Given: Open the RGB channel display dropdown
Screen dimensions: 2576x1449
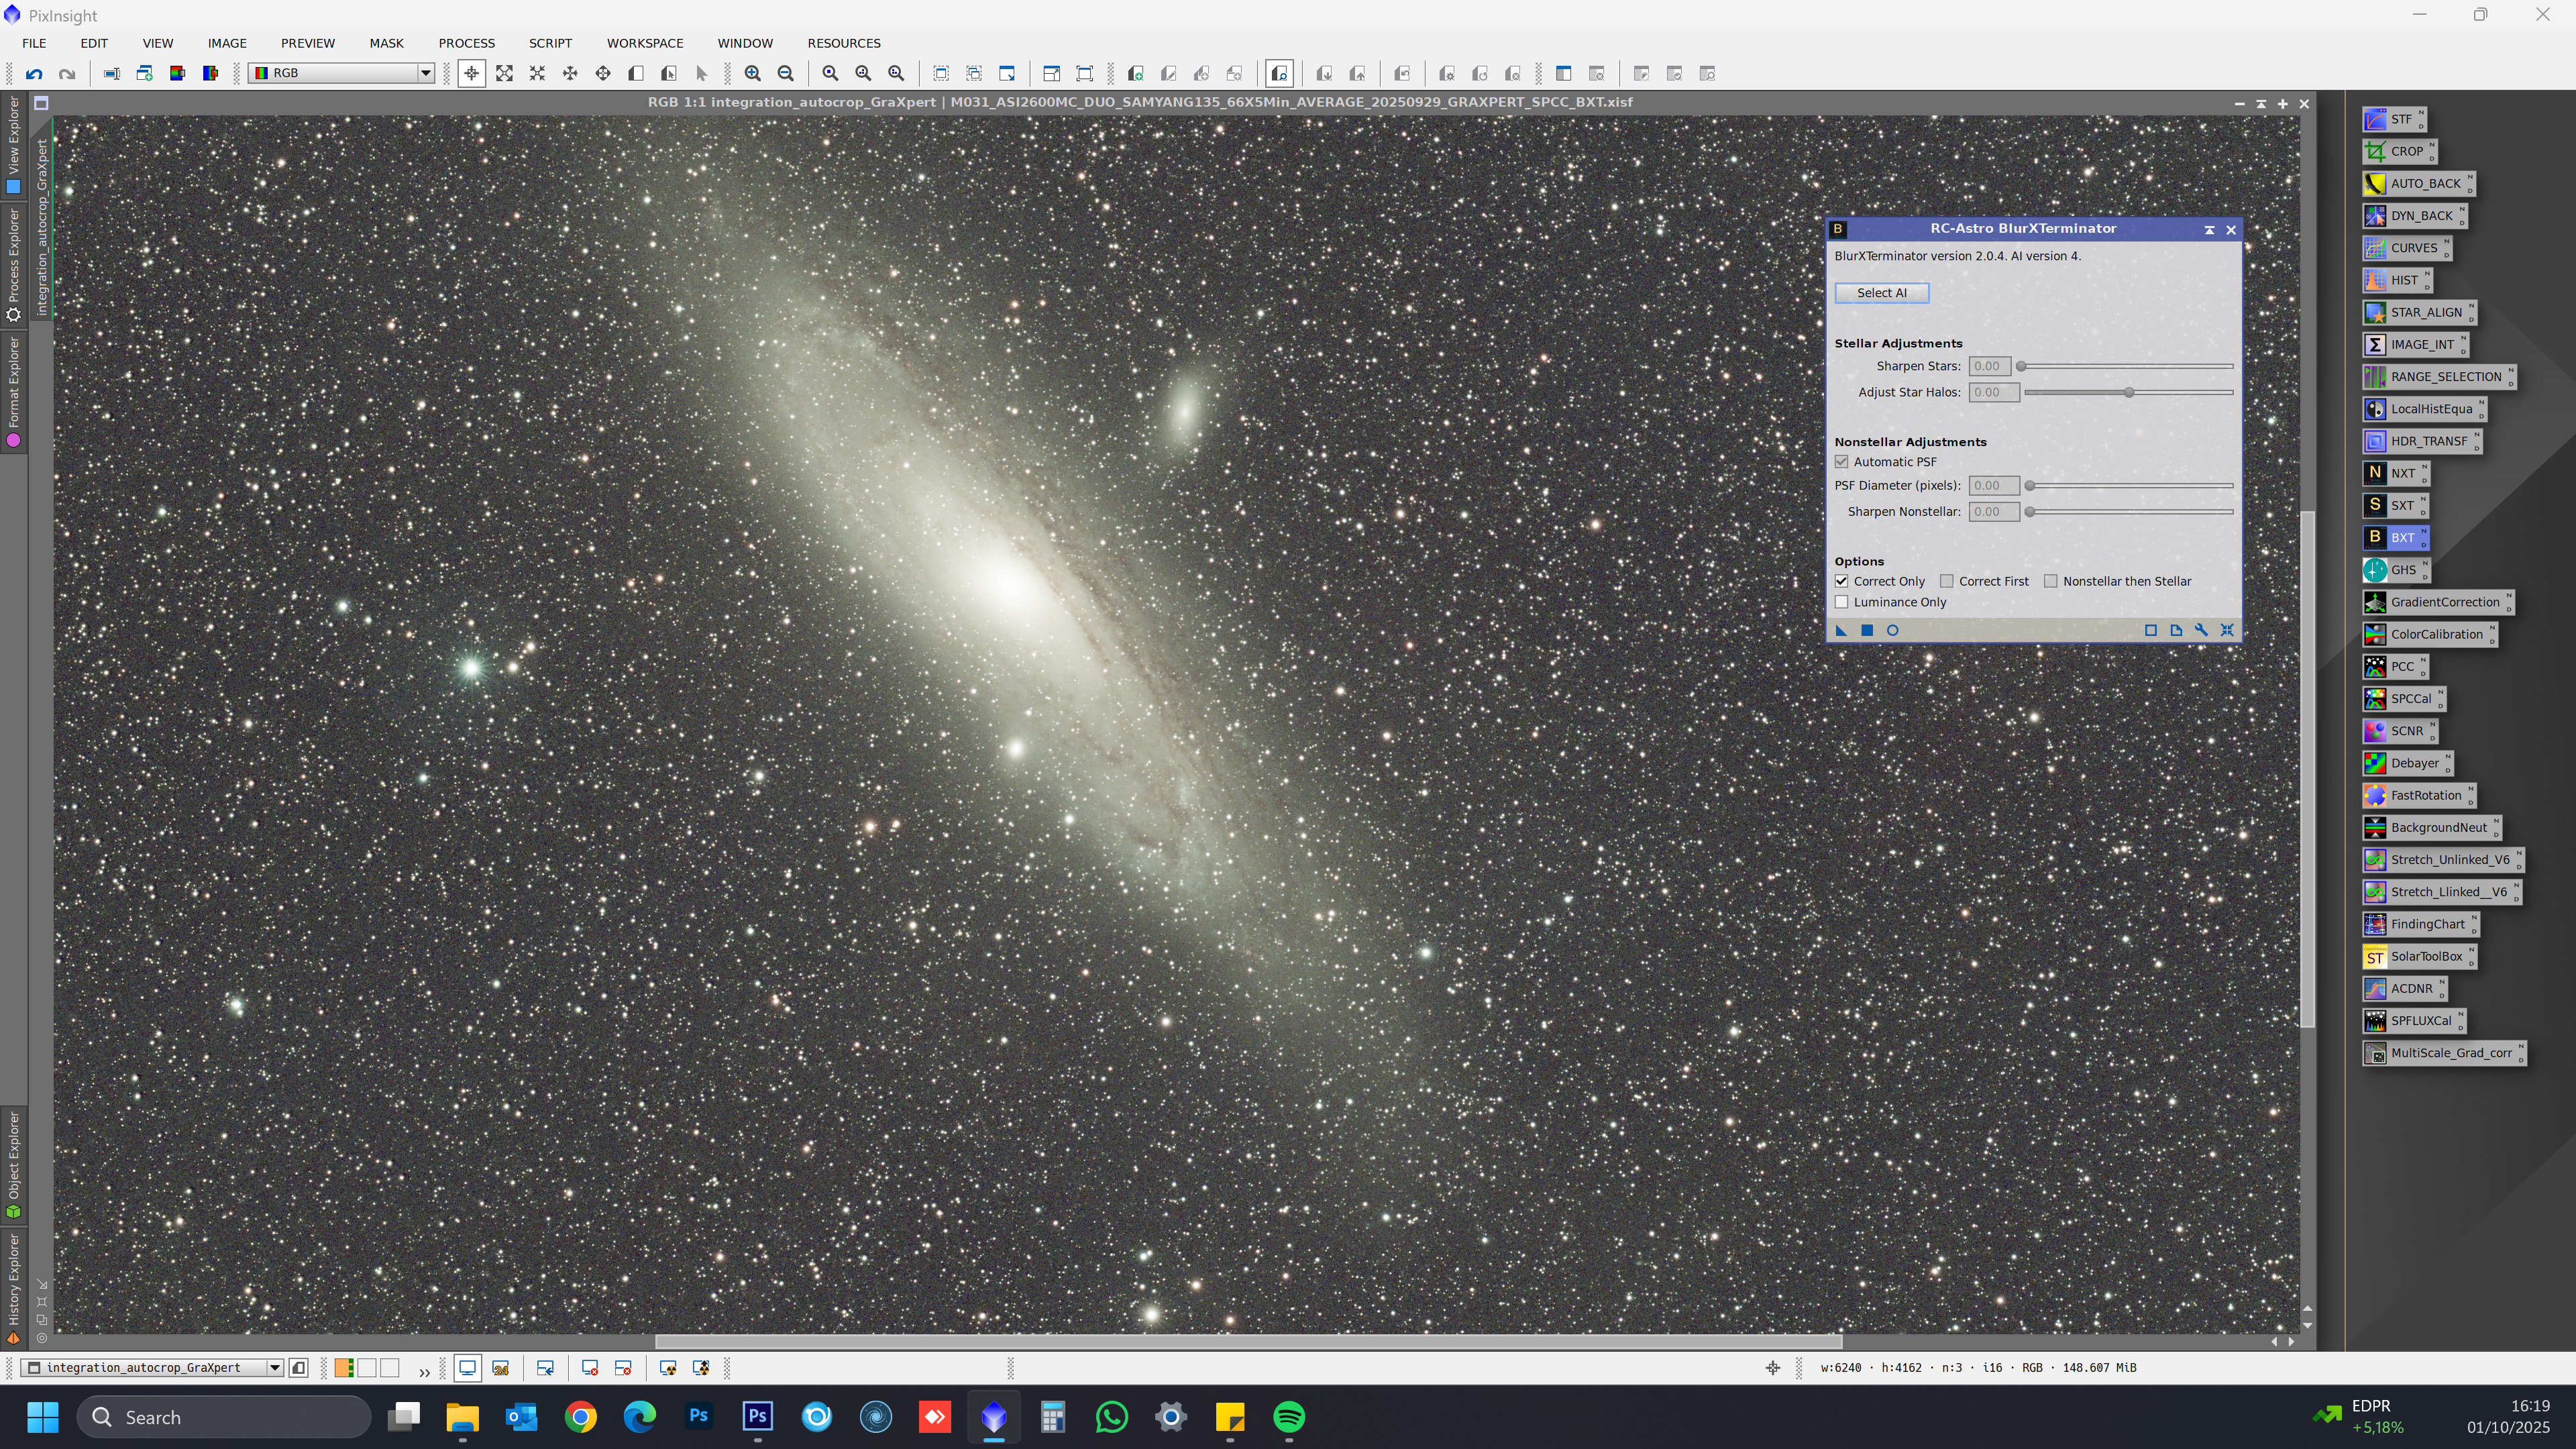Looking at the screenshot, I should tap(425, 73).
